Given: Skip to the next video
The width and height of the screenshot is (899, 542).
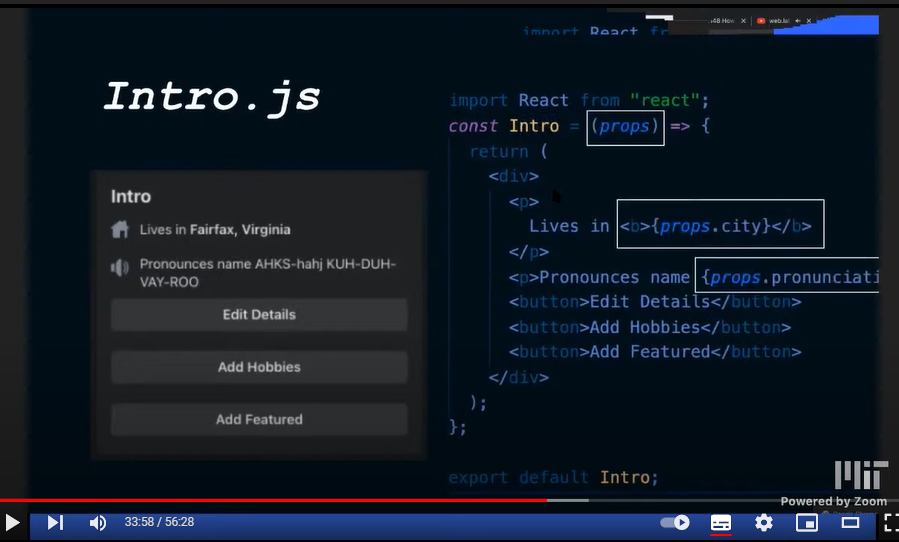Looking at the screenshot, I should point(55,522).
